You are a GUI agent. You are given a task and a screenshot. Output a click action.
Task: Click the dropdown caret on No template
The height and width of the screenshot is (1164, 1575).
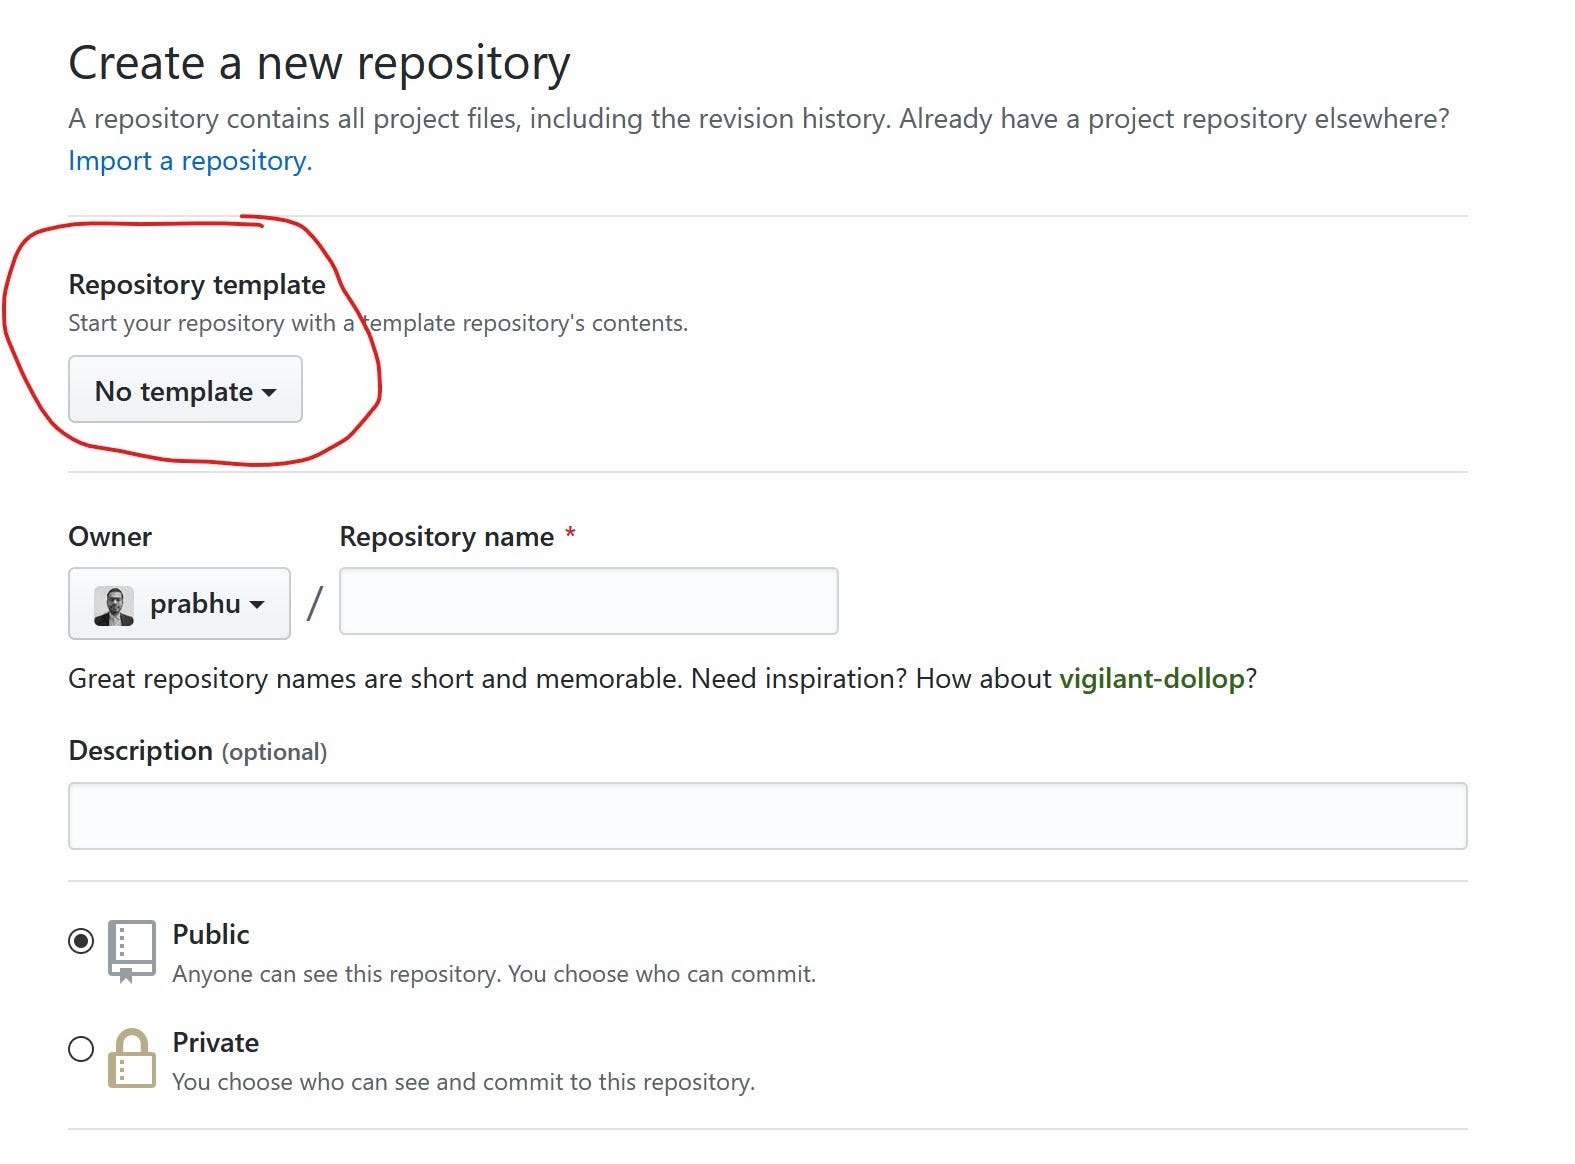tap(268, 393)
